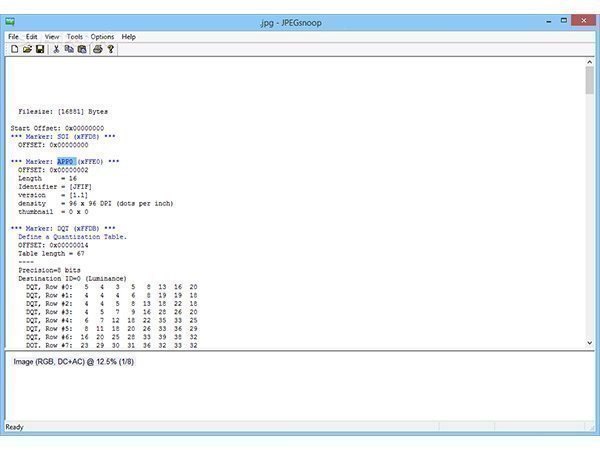Screen dimensions: 600x450
Task: Click the scroll down arrow of the log pane
Action: tap(589, 343)
